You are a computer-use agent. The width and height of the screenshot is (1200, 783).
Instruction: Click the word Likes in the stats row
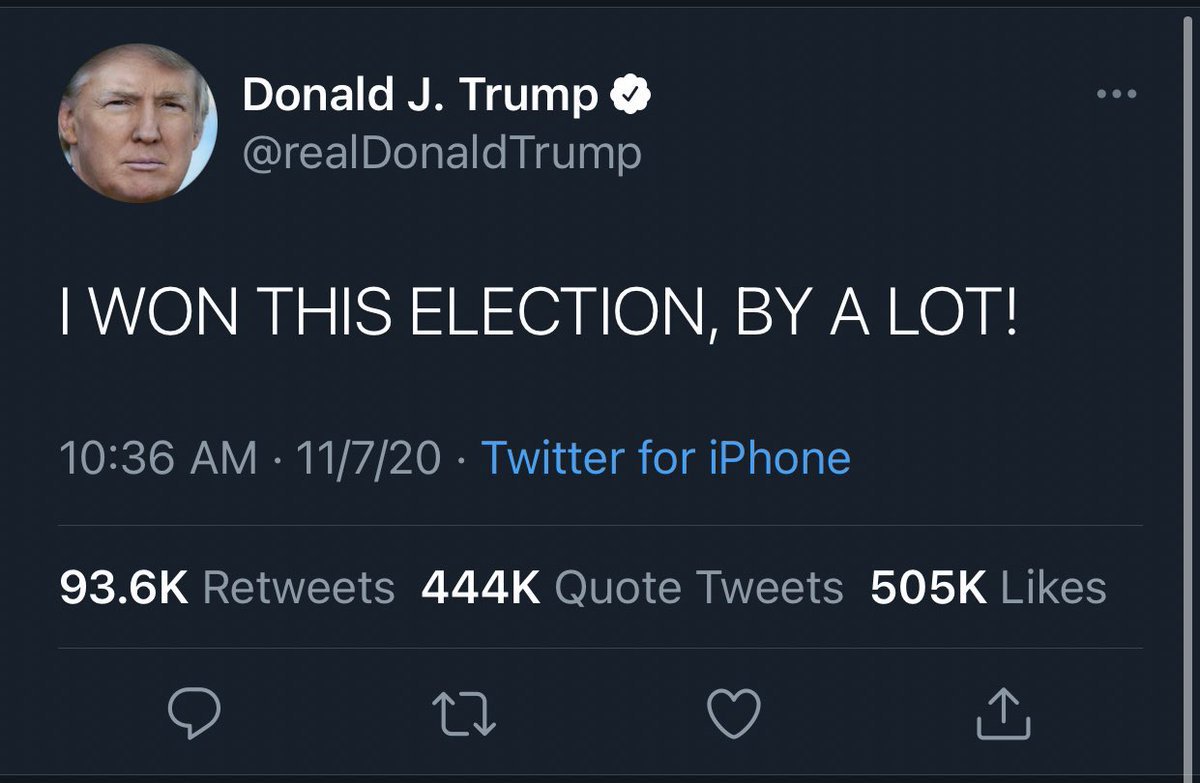(x=1053, y=588)
